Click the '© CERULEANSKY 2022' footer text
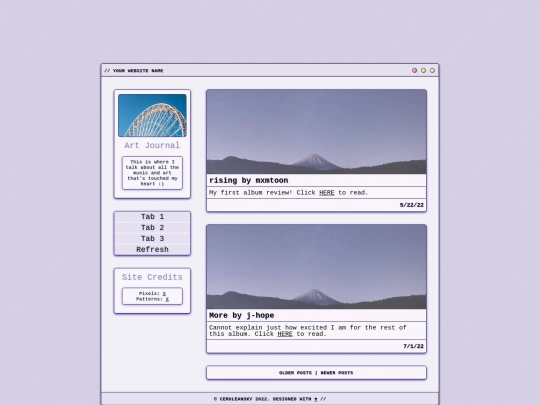540x405 pixels. point(240,399)
